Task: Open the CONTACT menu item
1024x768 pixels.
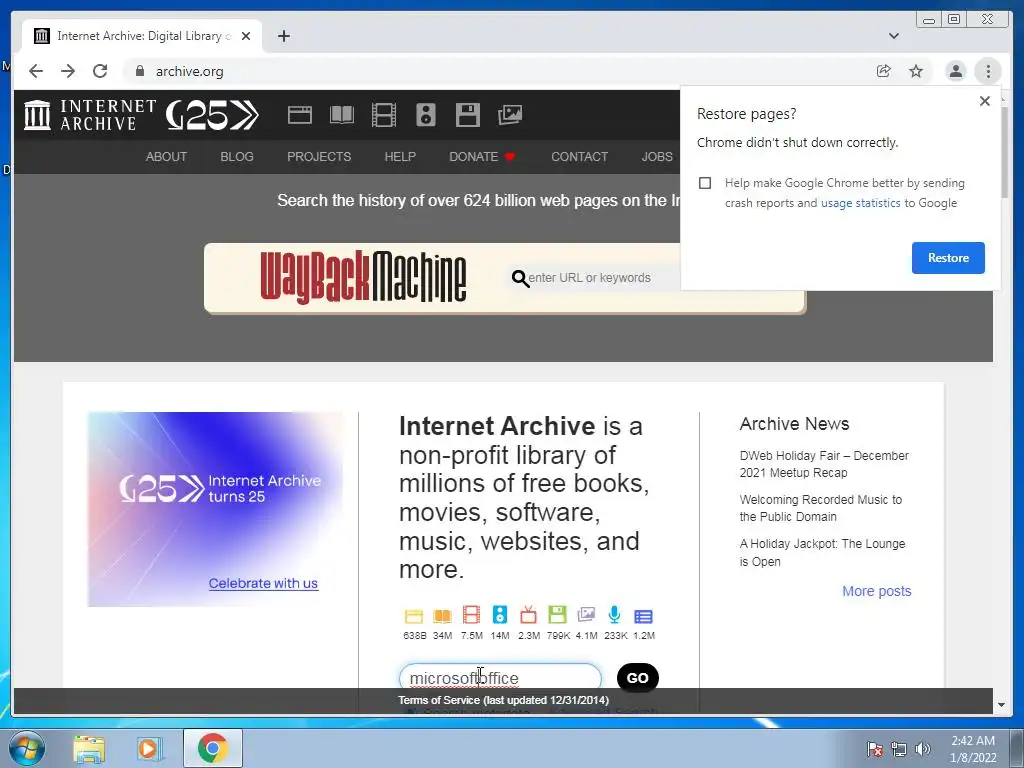Action: click(579, 157)
